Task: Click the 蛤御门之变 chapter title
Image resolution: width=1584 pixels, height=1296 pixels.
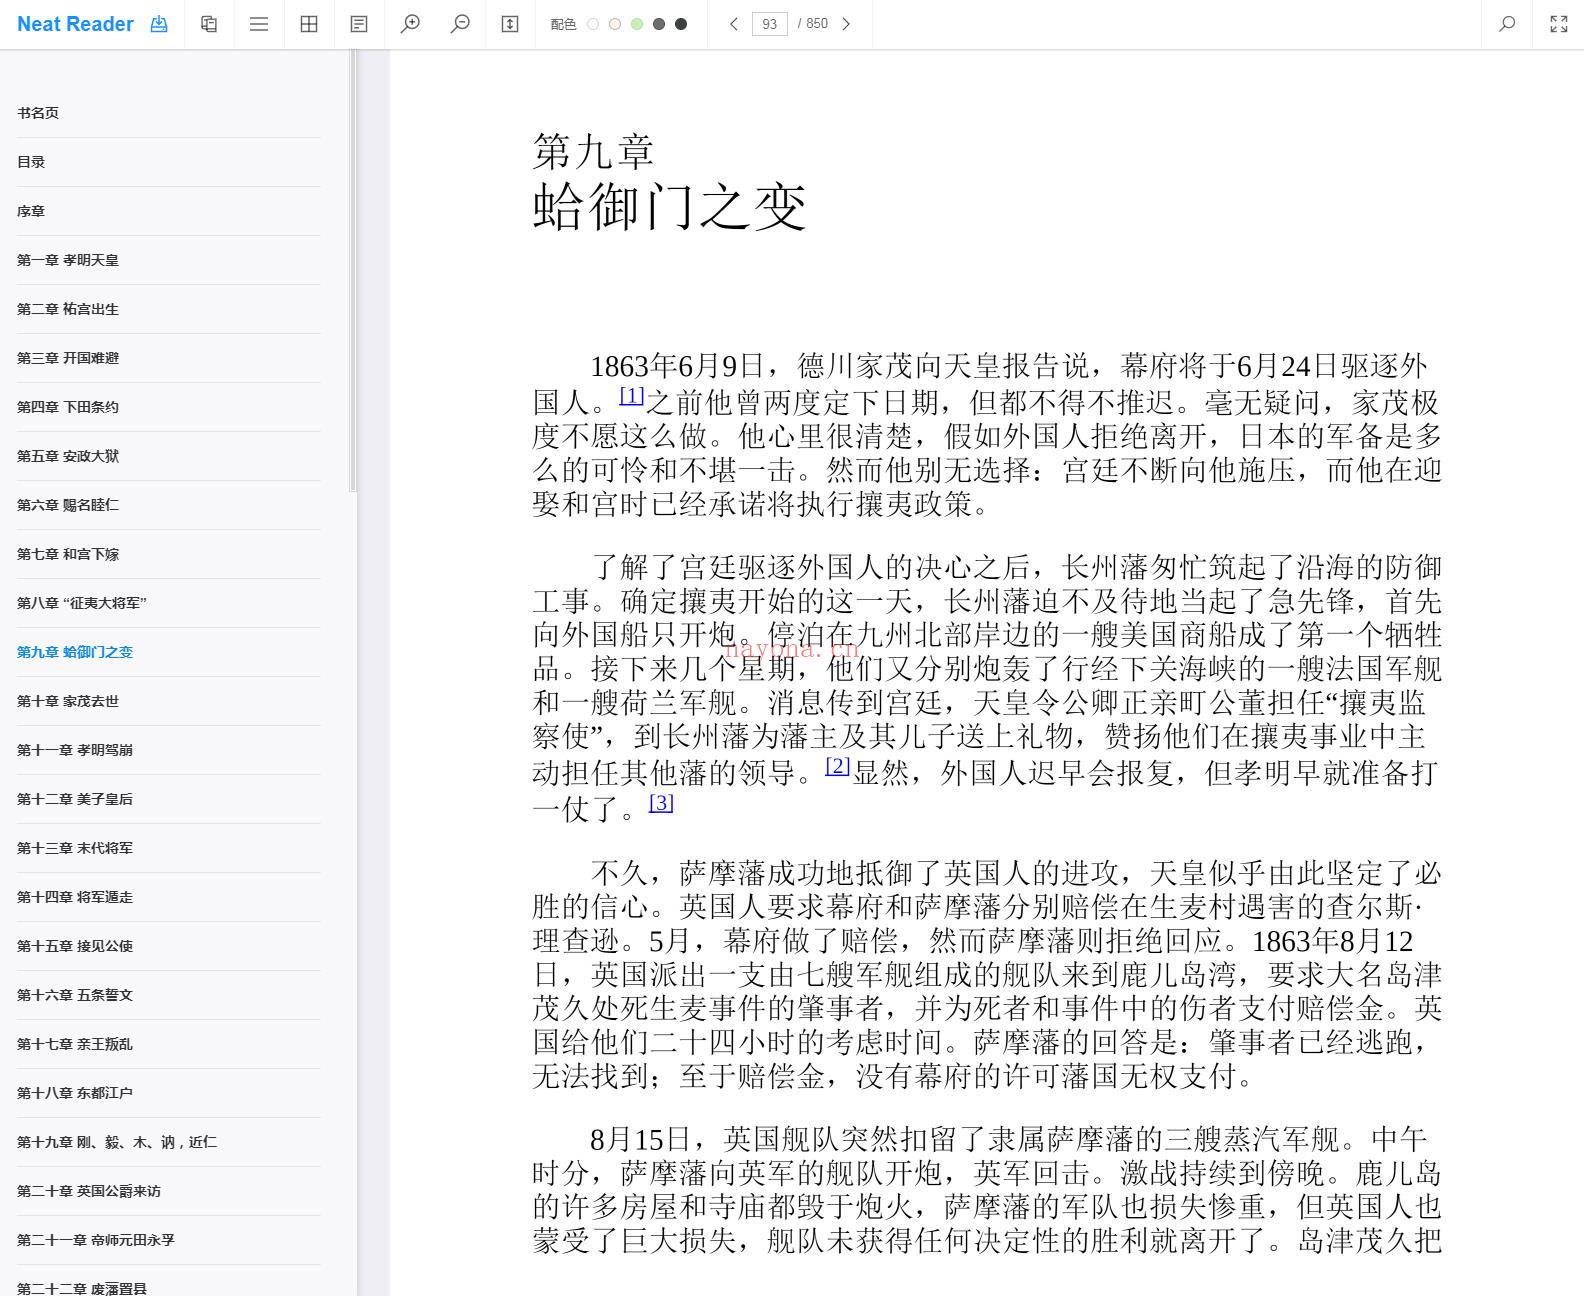Action: click(669, 208)
